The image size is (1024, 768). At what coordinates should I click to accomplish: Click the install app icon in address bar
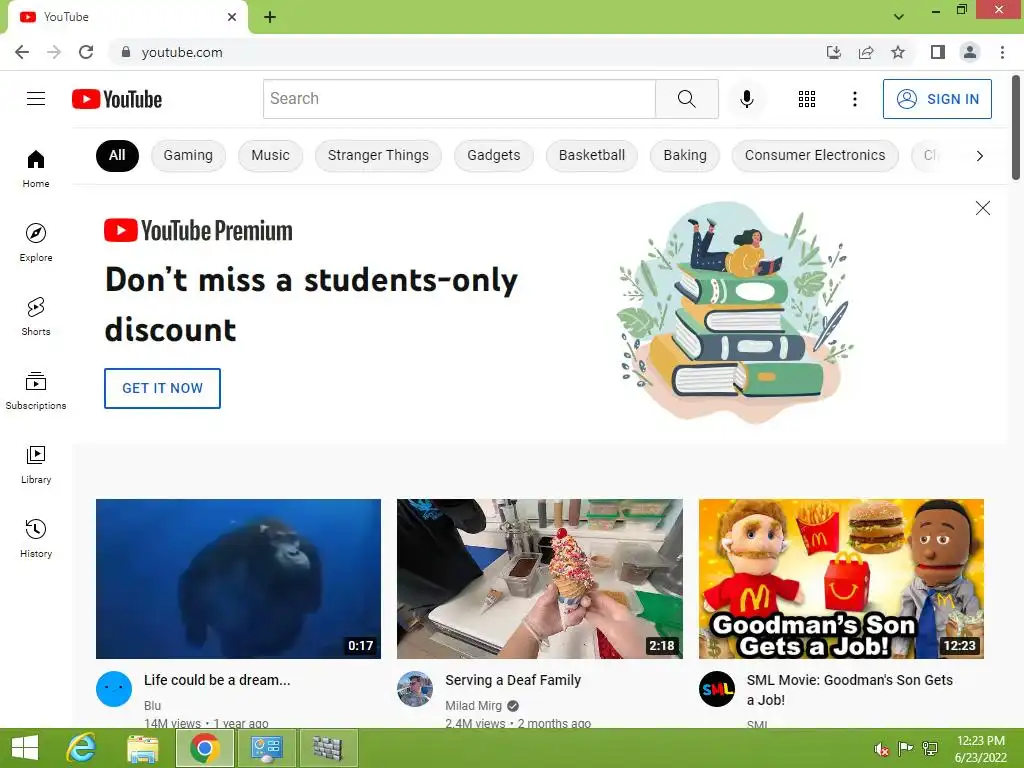833,52
